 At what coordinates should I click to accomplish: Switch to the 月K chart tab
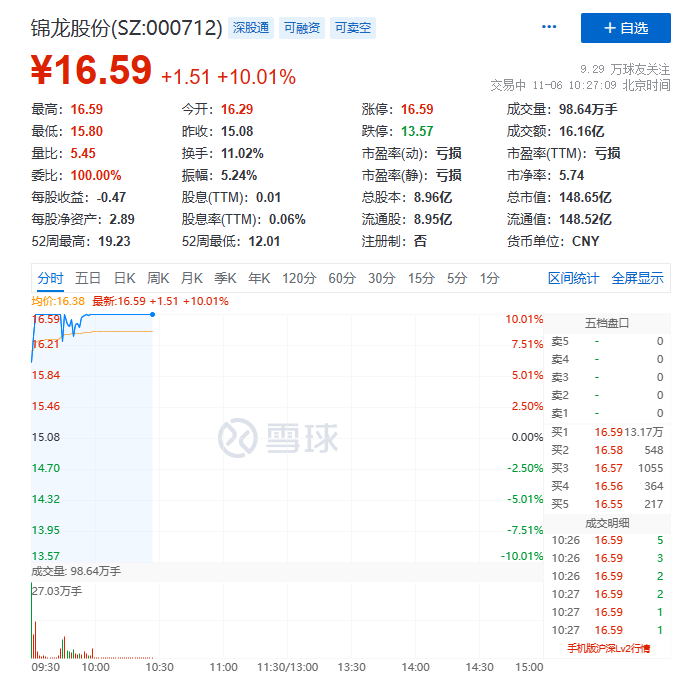pyautogui.click(x=192, y=278)
